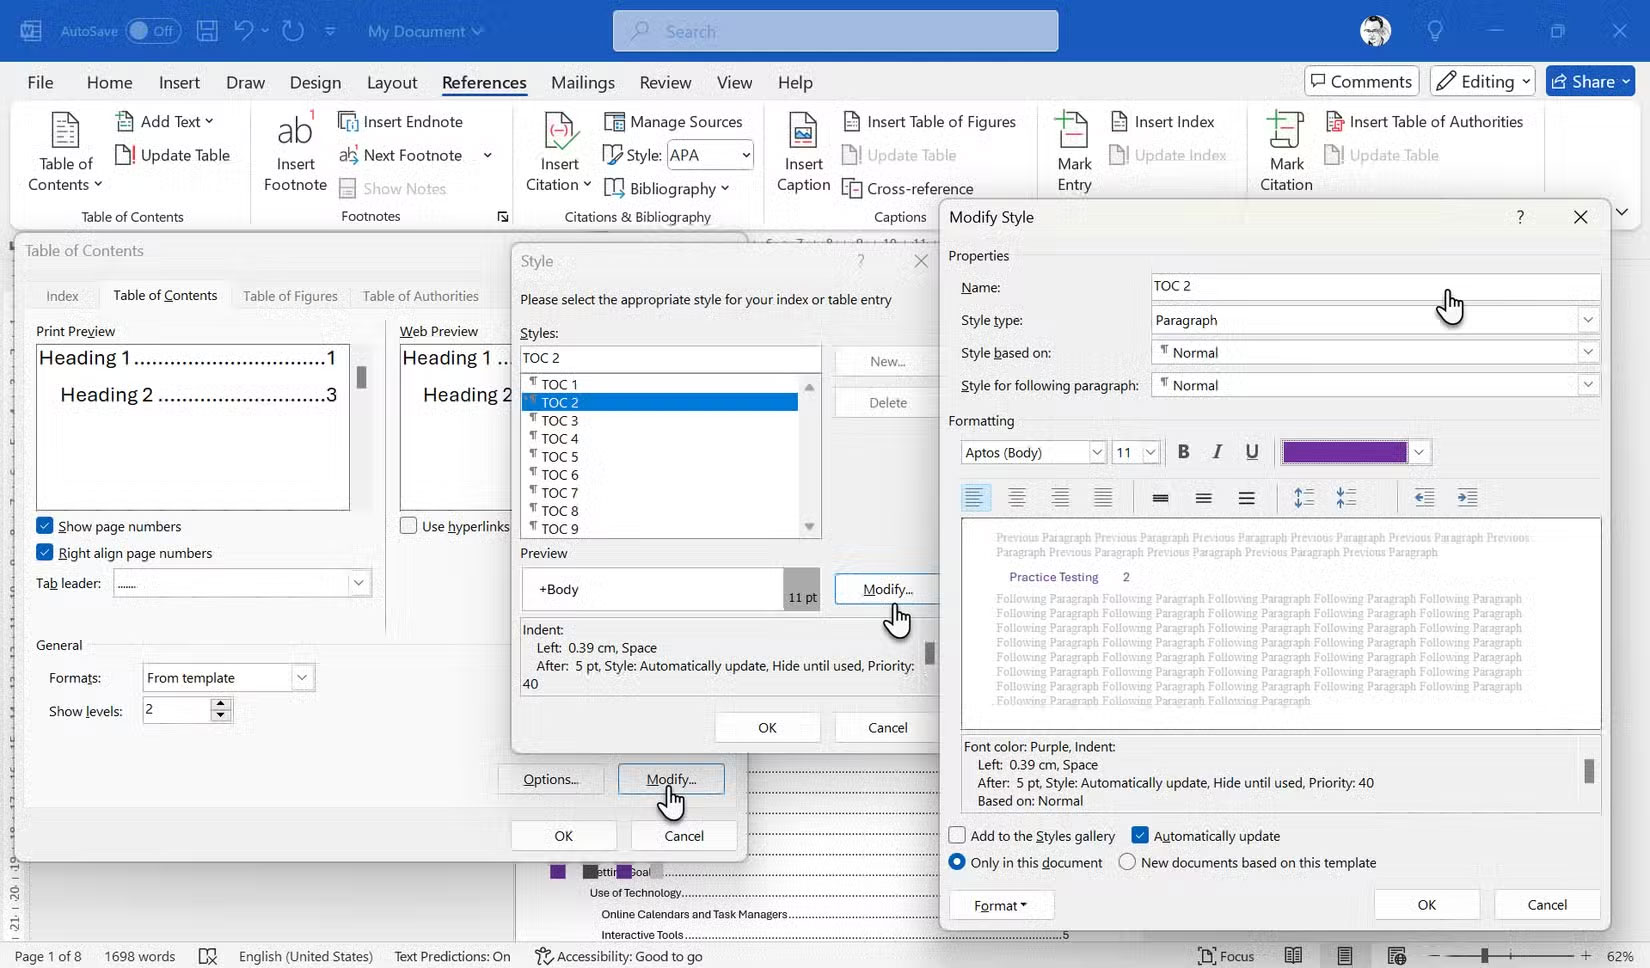Uncheck Show page numbers
This screenshot has height=968, width=1650.
(x=45, y=525)
